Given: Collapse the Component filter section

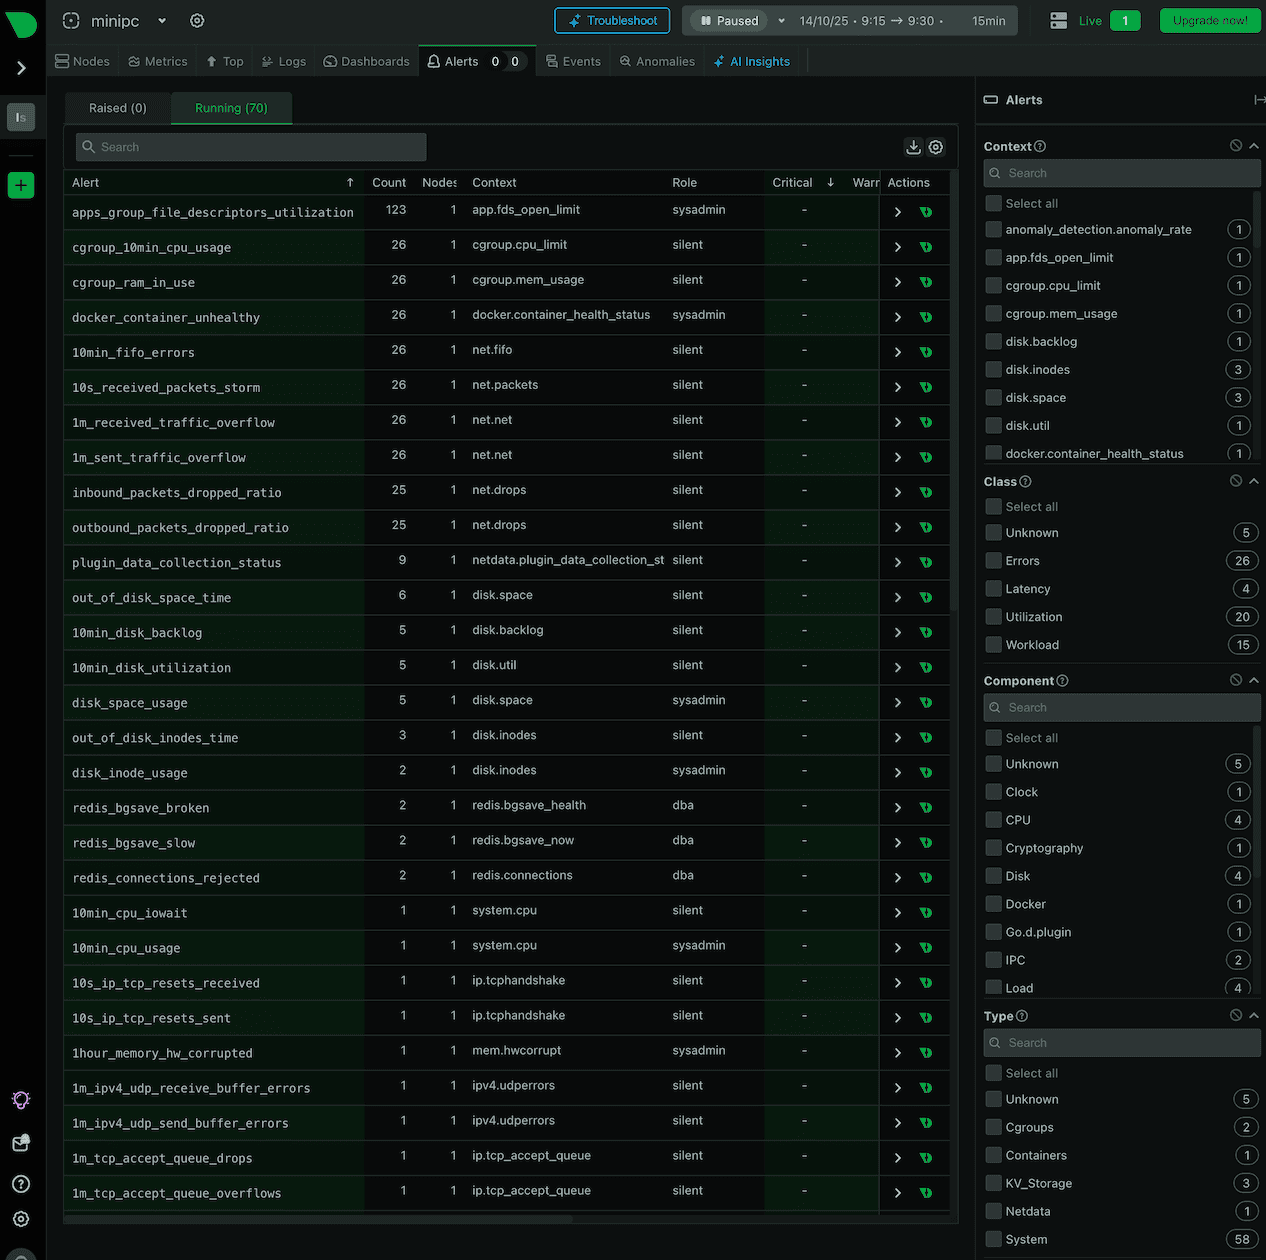Looking at the screenshot, I should click(1254, 680).
